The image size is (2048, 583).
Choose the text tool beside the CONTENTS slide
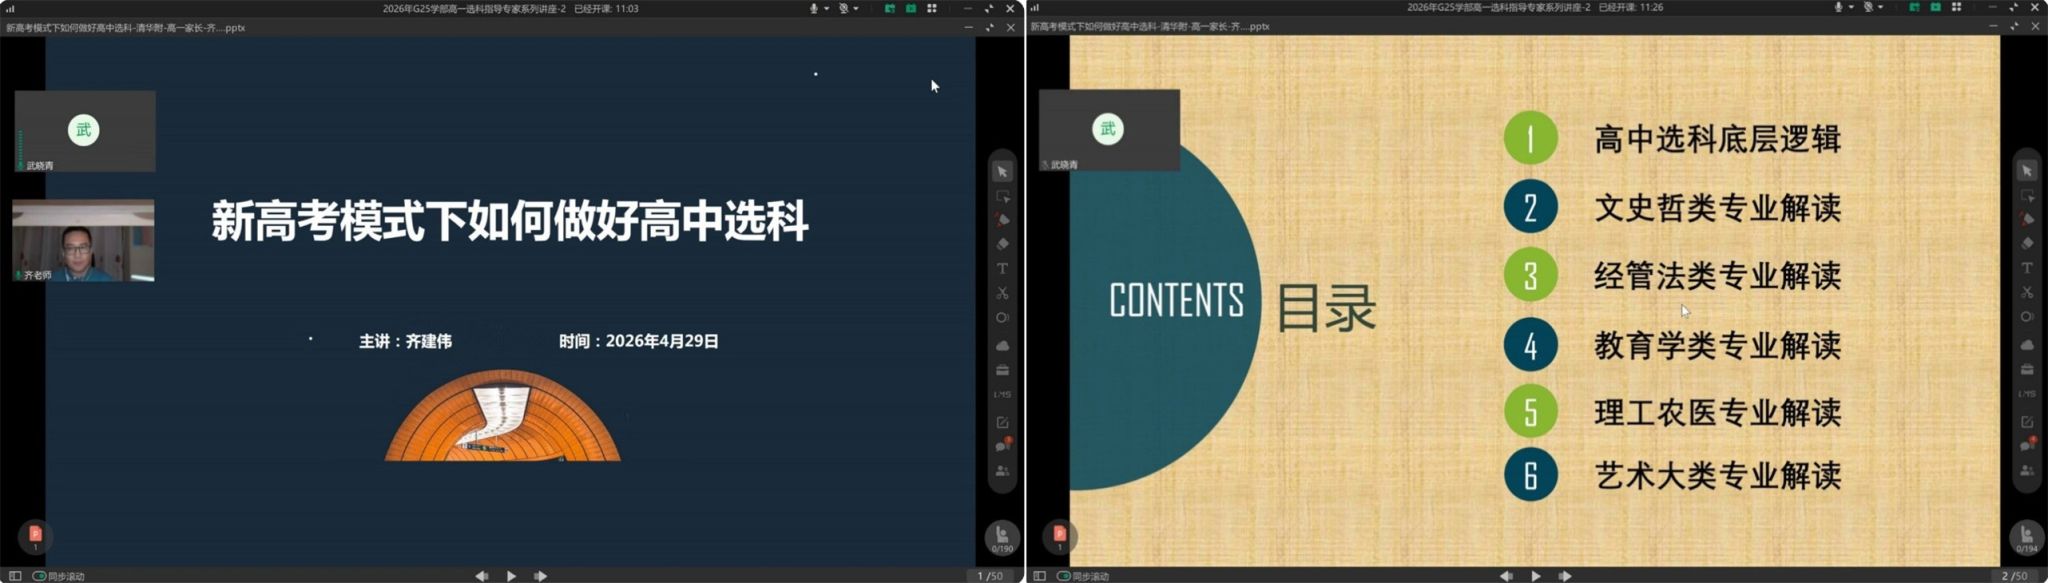(x=2027, y=268)
